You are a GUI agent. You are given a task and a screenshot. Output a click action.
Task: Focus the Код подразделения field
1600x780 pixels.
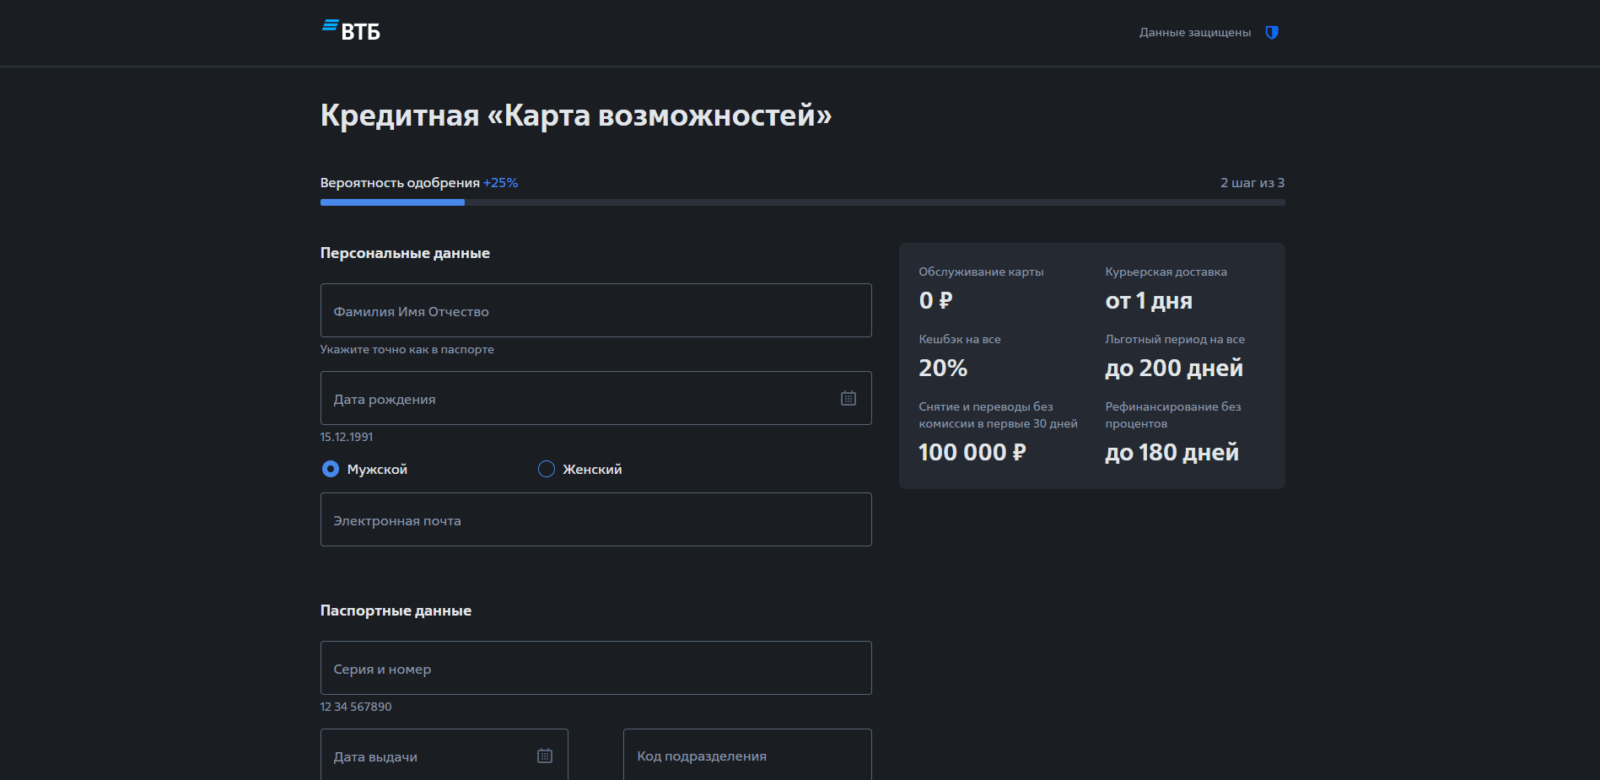[x=747, y=755]
